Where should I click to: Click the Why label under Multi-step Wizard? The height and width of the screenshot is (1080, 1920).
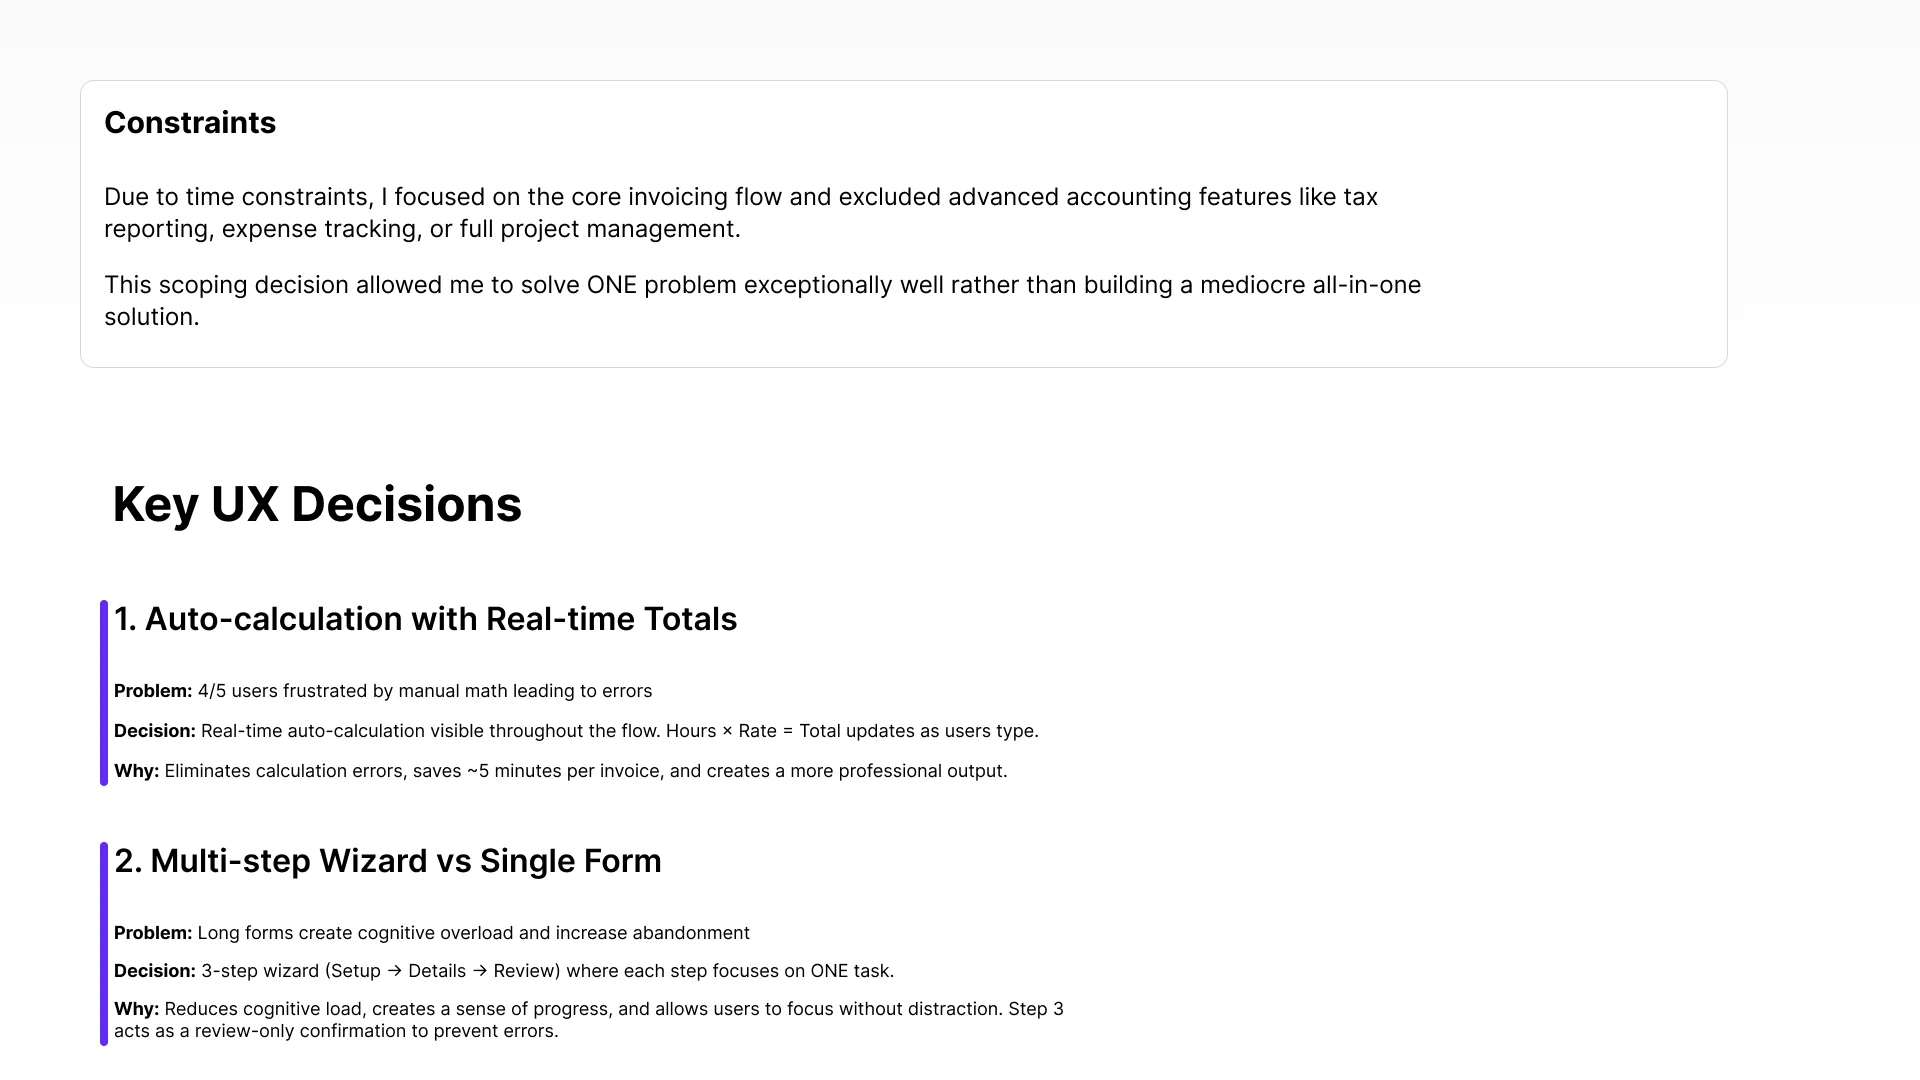(136, 1009)
